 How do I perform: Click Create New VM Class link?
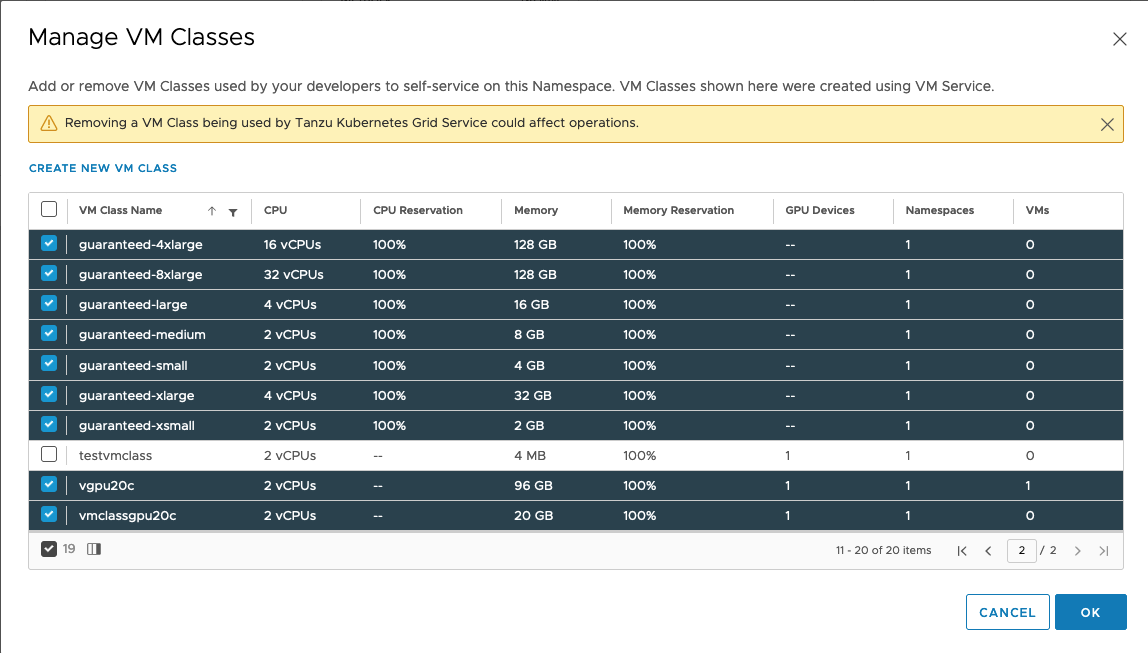[103, 168]
